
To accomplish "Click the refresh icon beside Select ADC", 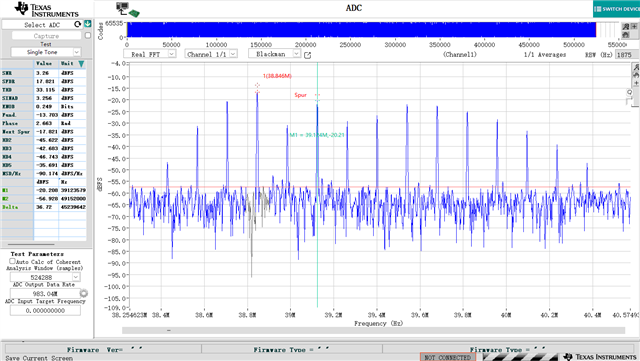I will click(78, 25).
